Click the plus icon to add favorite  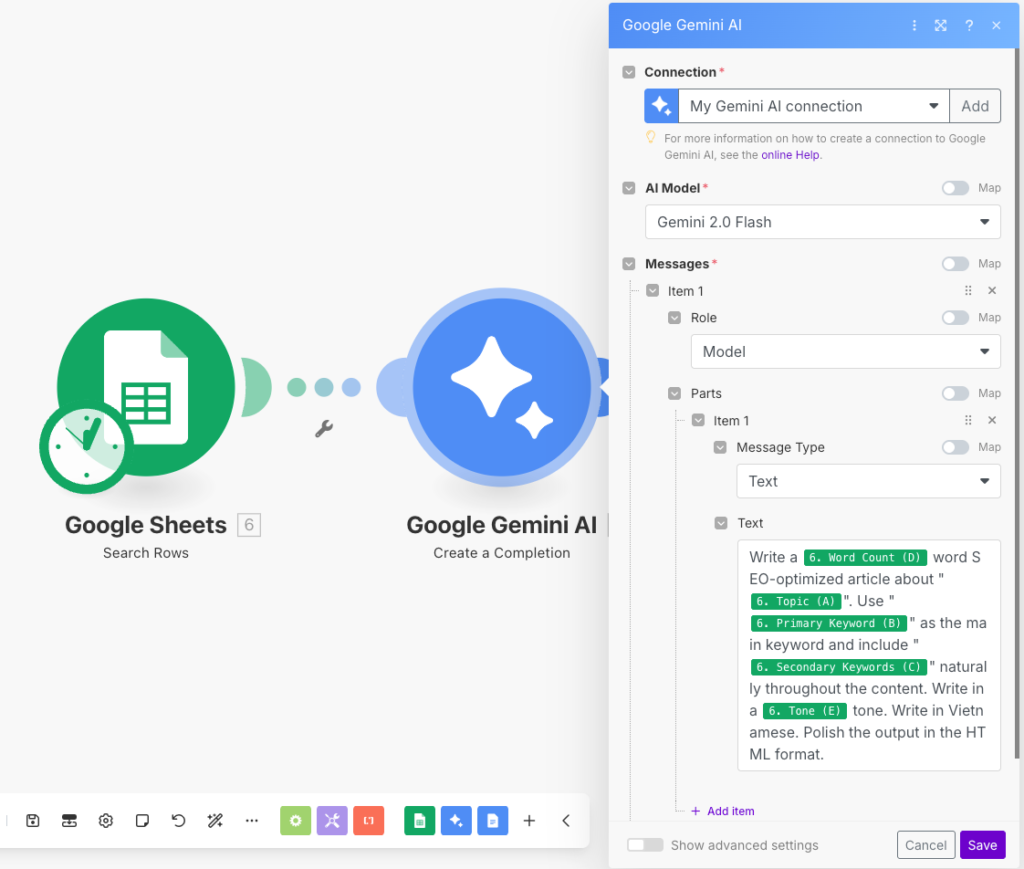529,821
